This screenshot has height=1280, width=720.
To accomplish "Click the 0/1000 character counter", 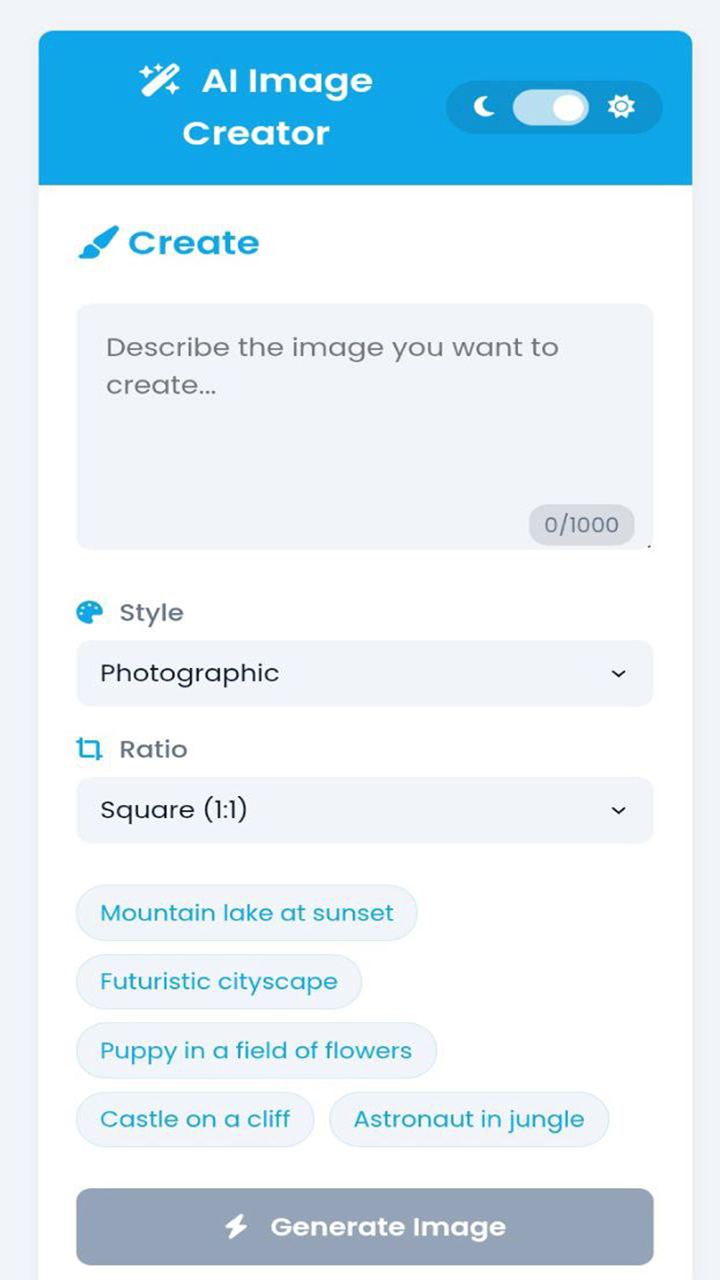I will 581,524.
